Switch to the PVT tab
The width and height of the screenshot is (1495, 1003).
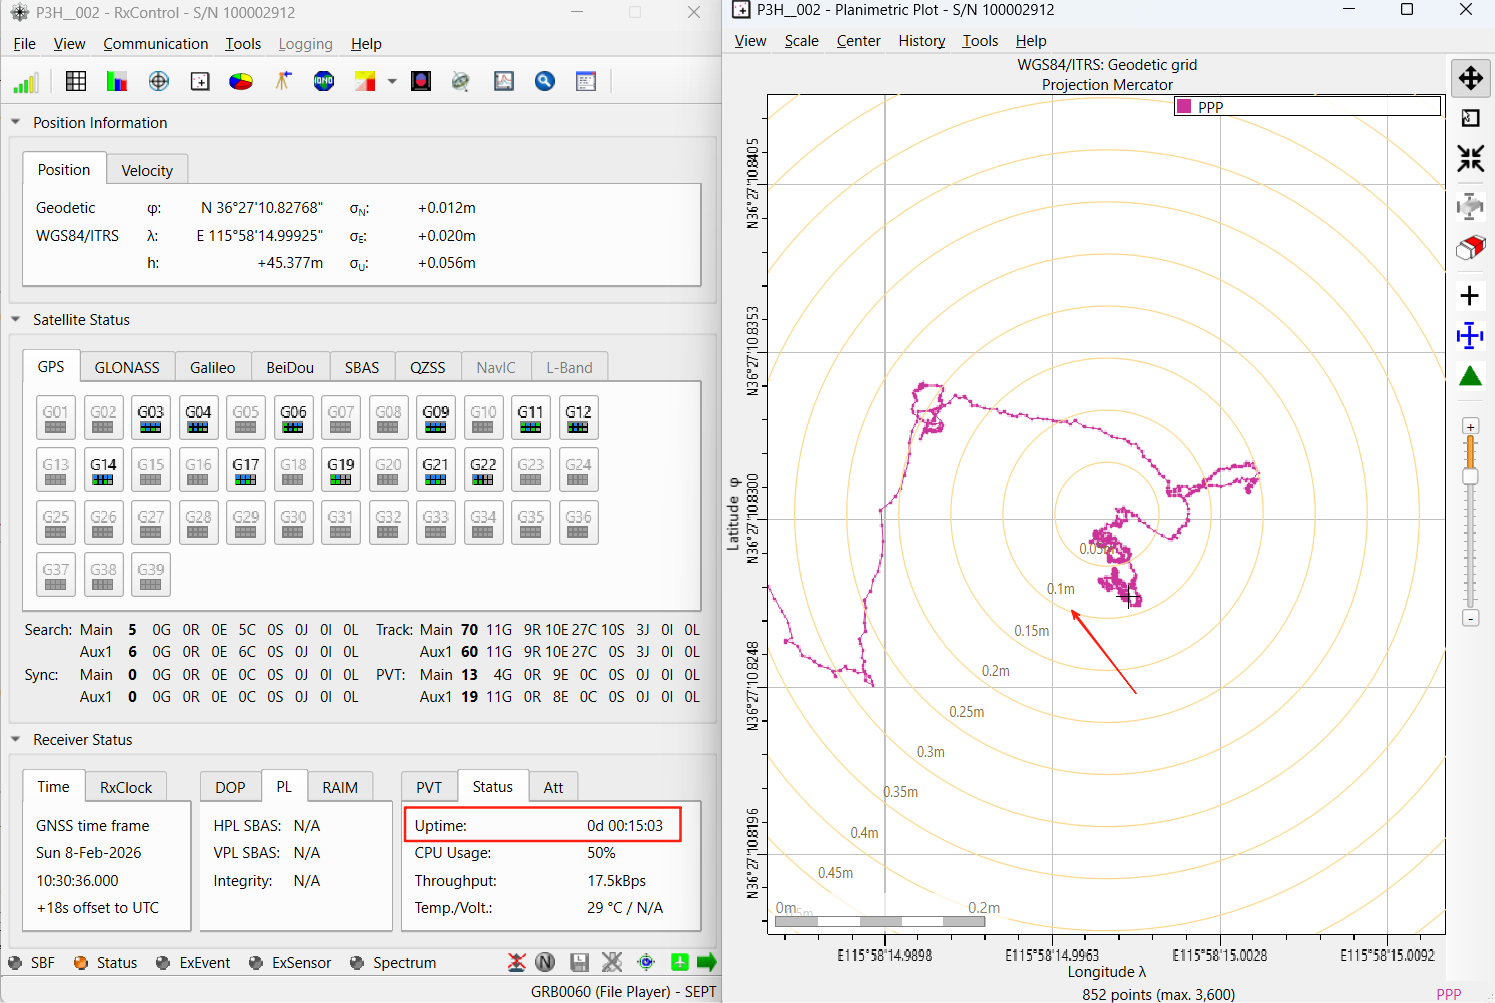[429, 787]
